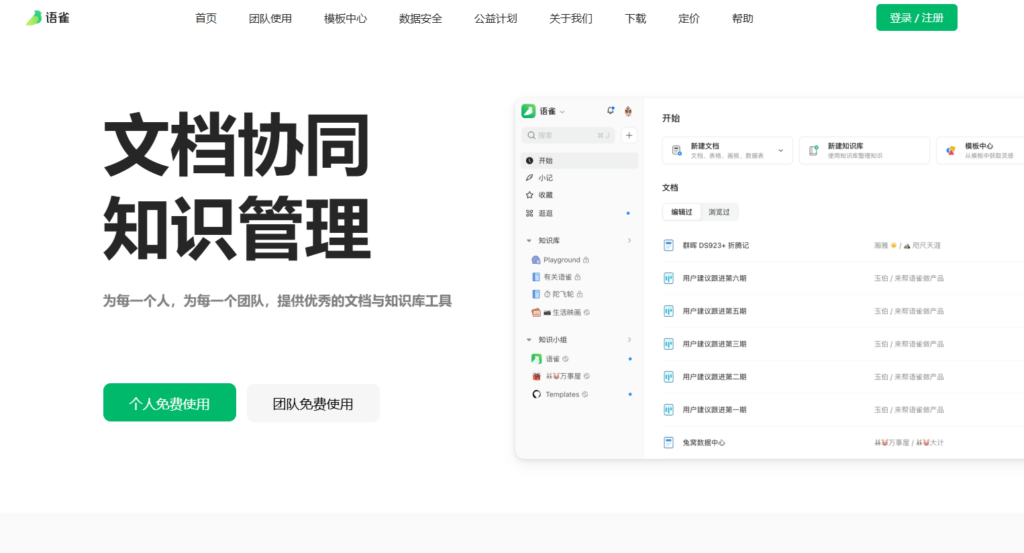Open 团队使用 in the top navigation
This screenshot has height=553, width=1024.
[270, 18]
